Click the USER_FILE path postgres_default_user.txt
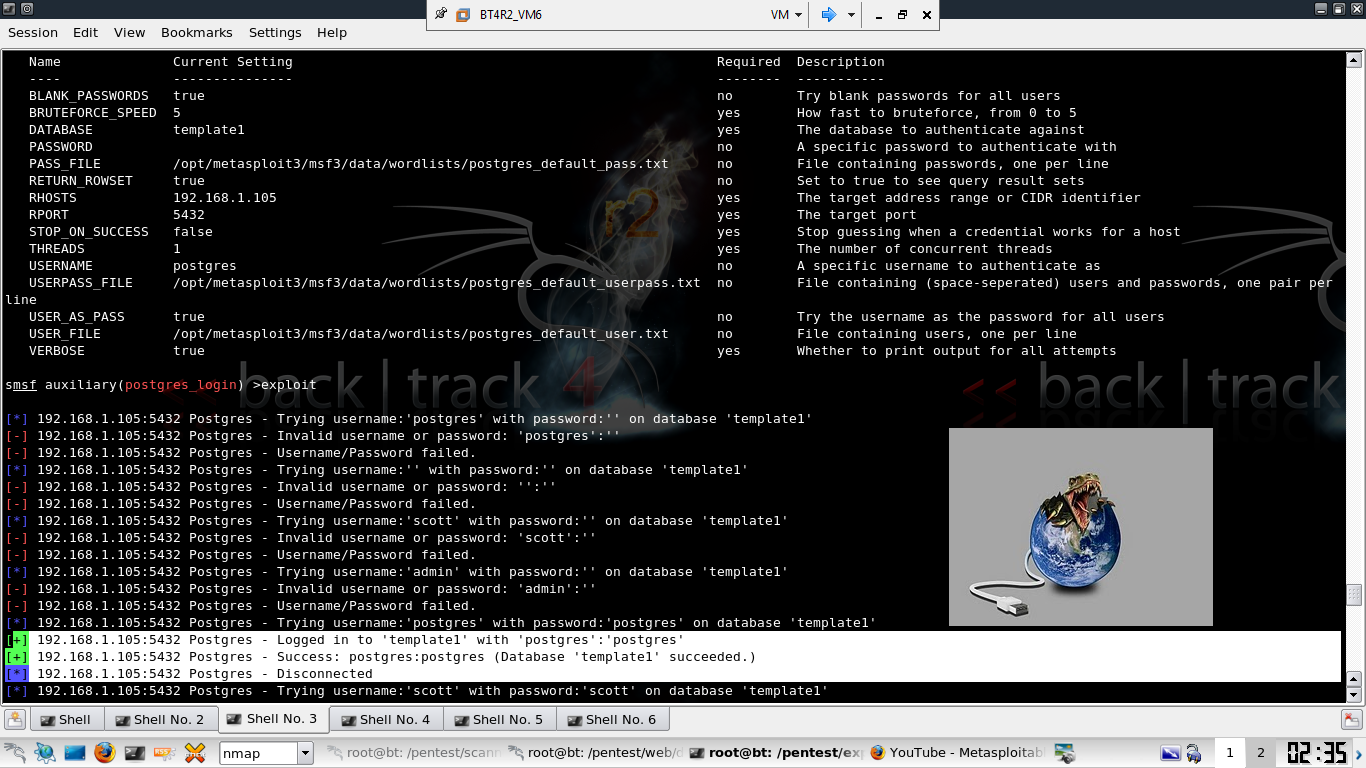The height and width of the screenshot is (768, 1366). pos(421,334)
